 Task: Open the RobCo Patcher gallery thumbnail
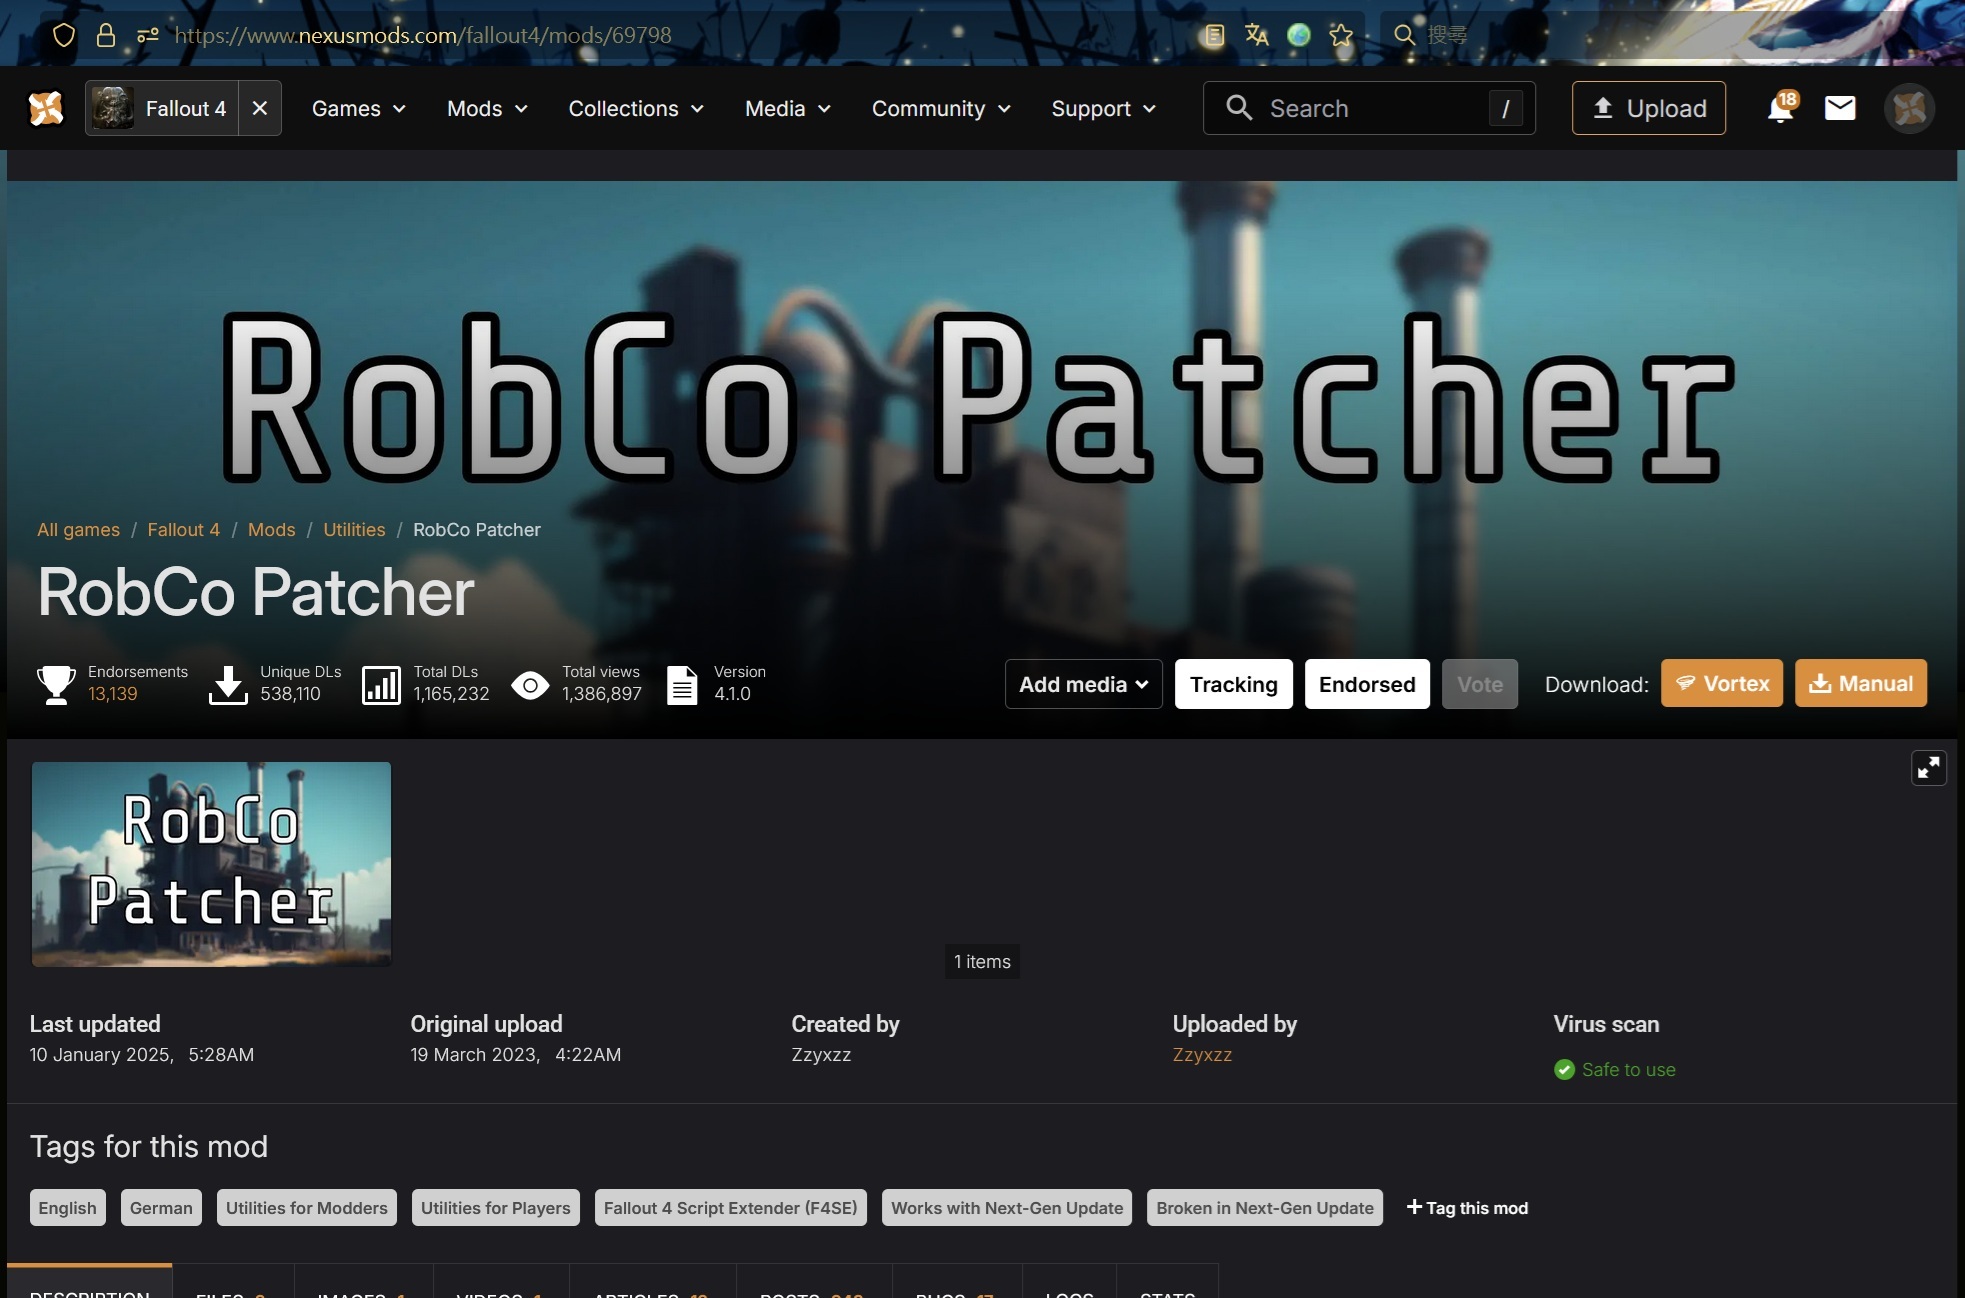click(x=211, y=864)
